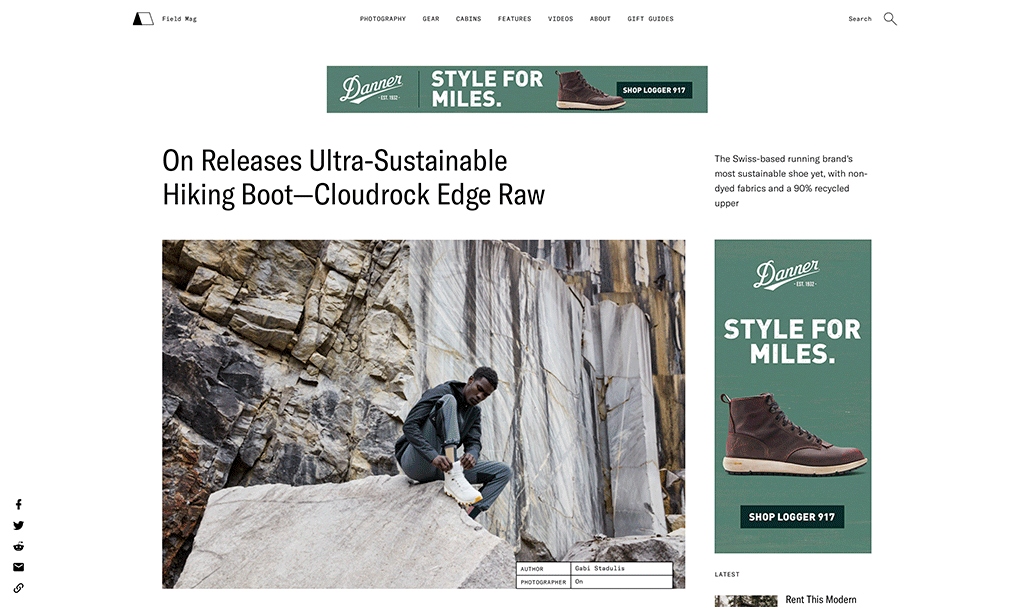The height and width of the screenshot is (607, 1034).
Task: Open the Cabins nav link
Action: pos(468,18)
